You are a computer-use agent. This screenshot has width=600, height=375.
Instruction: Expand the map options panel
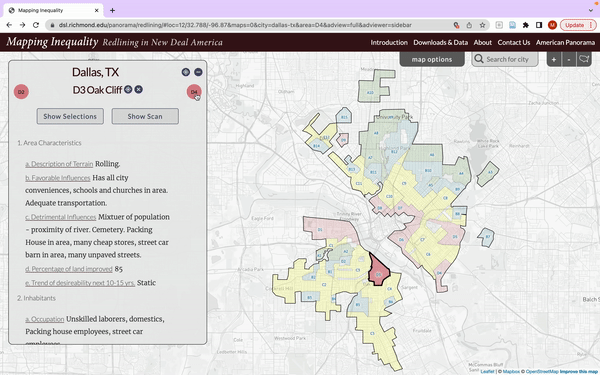[x=432, y=59]
